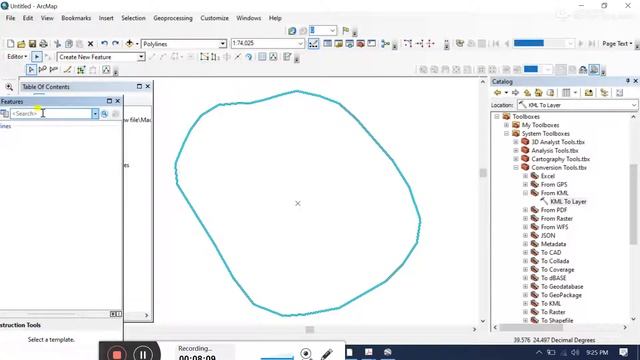Viewport: 640px width, 360px height.
Task: Close the Create Features panel
Action: pos(118,101)
